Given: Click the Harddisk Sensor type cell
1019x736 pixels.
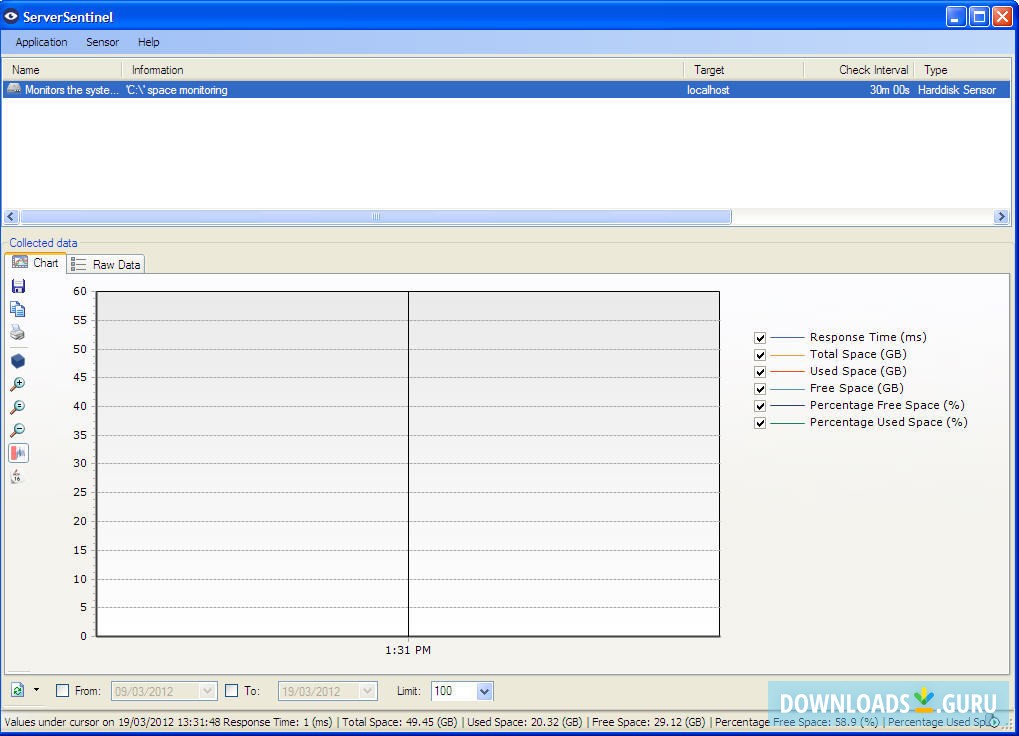Looking at the screenshot, I should [x=957, y=90].
